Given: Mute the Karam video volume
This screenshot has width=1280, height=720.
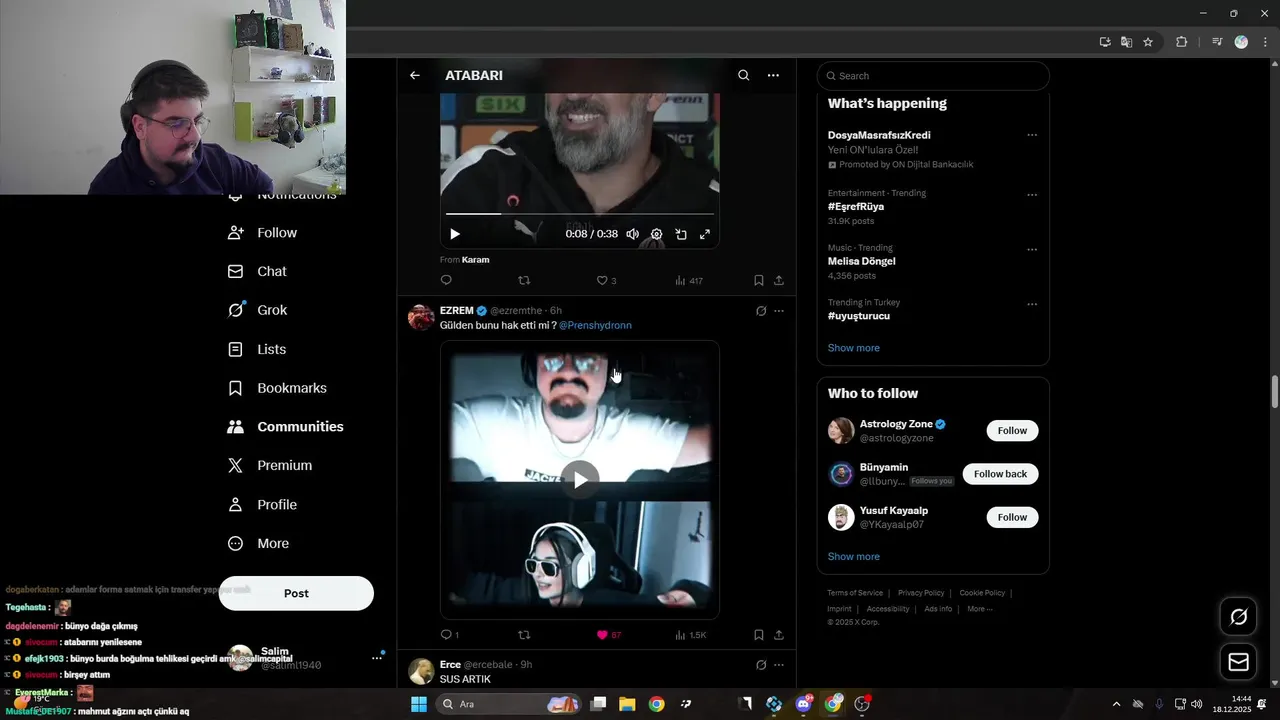Looking at the screenshot, I should [x=632, y=234].
